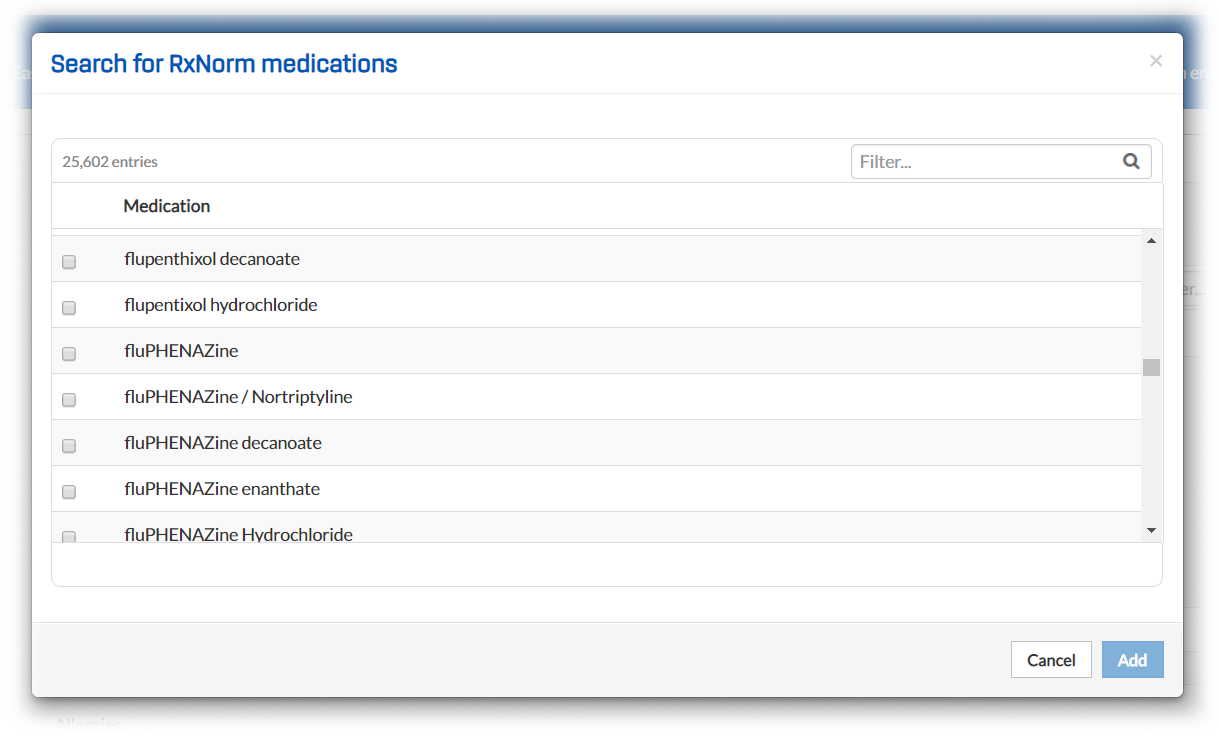Click the flupentixol hydrochloride row text

tap(221, 305)
